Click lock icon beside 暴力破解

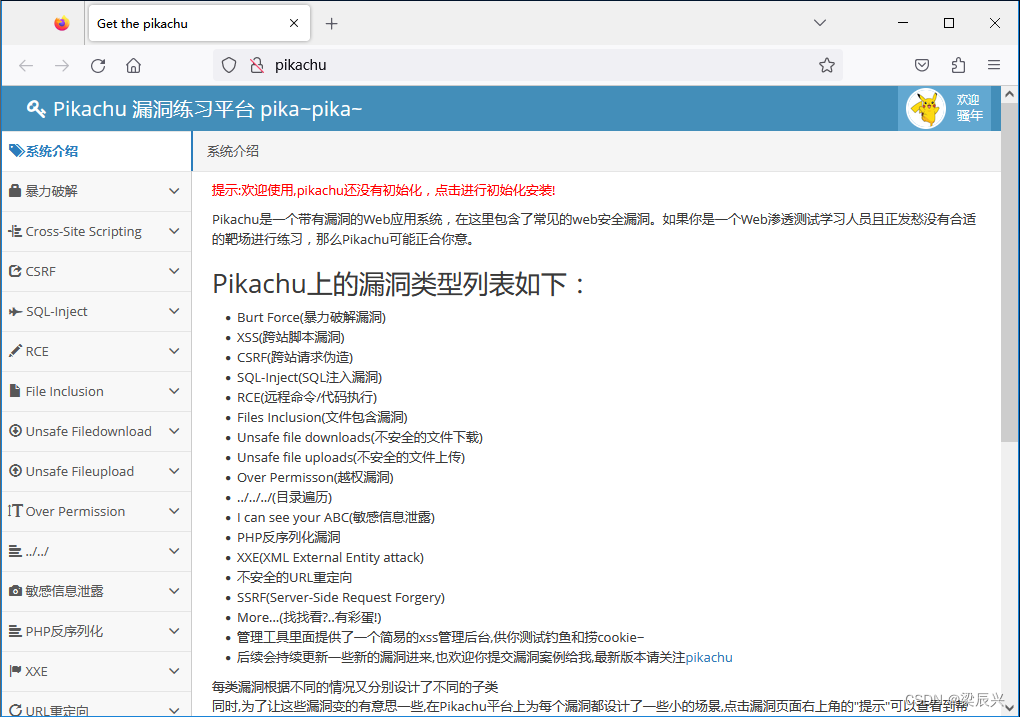(15, 191)
